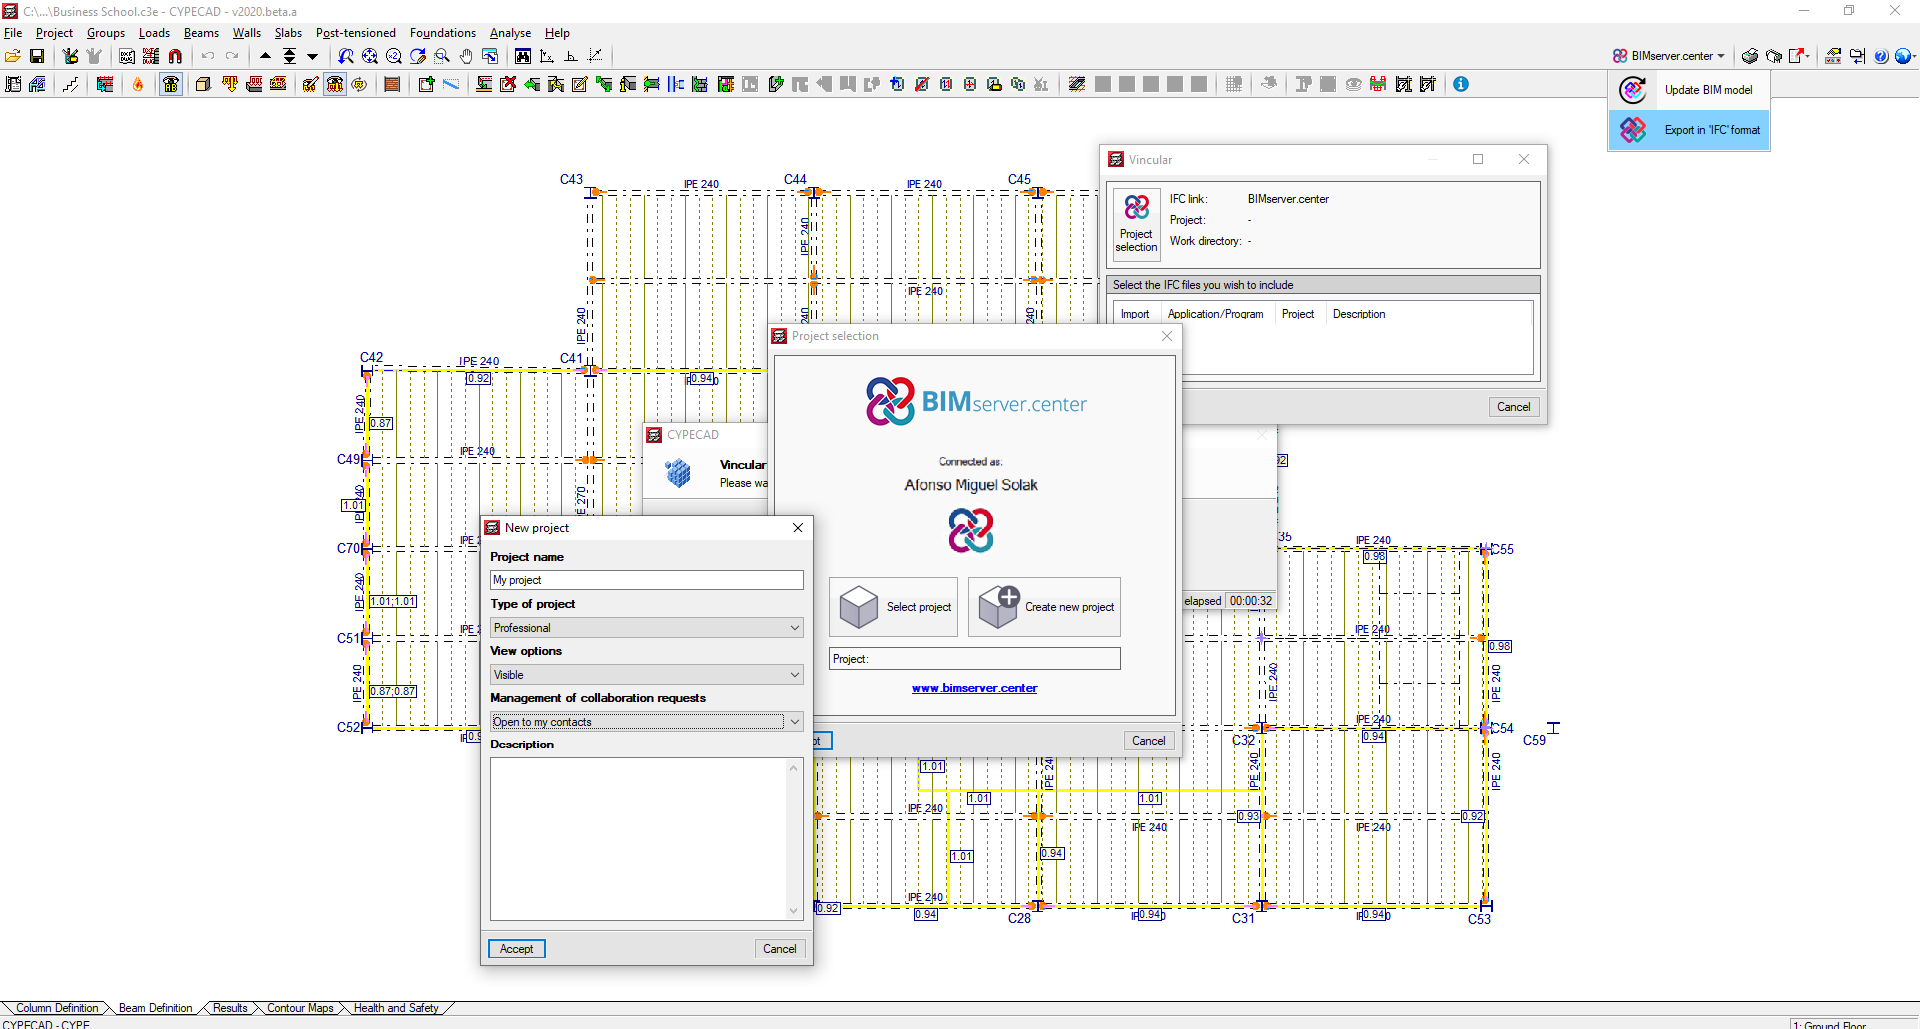
Task: Toggle the AB reference labels button
Action: point(171,85)
